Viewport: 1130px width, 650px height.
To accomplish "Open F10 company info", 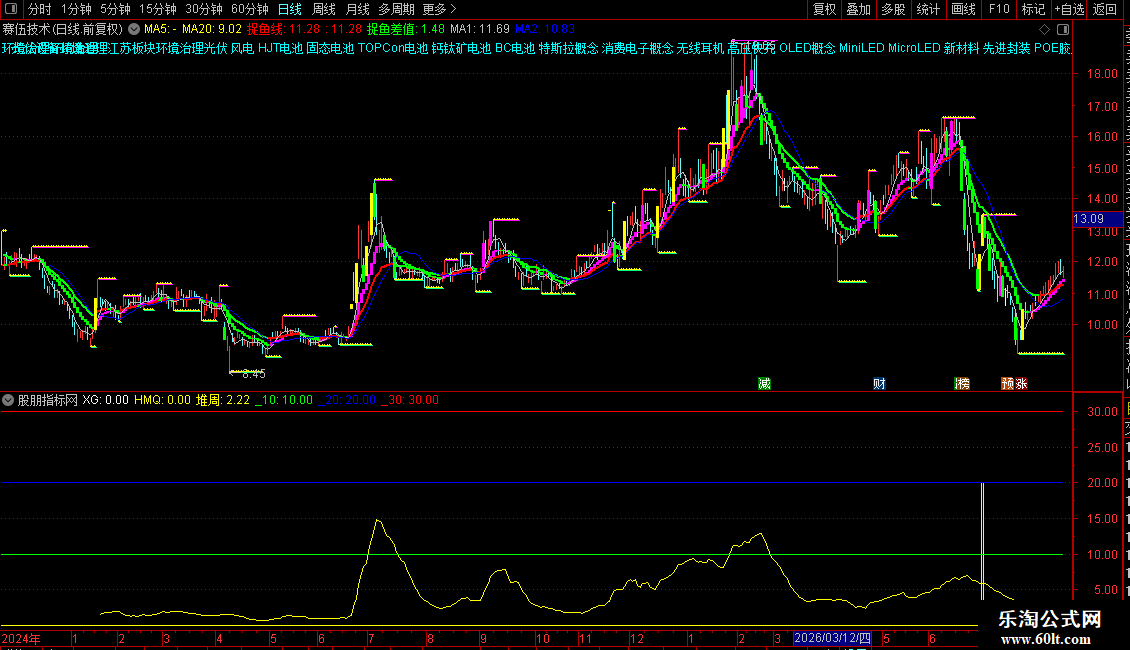I will 999,9.
